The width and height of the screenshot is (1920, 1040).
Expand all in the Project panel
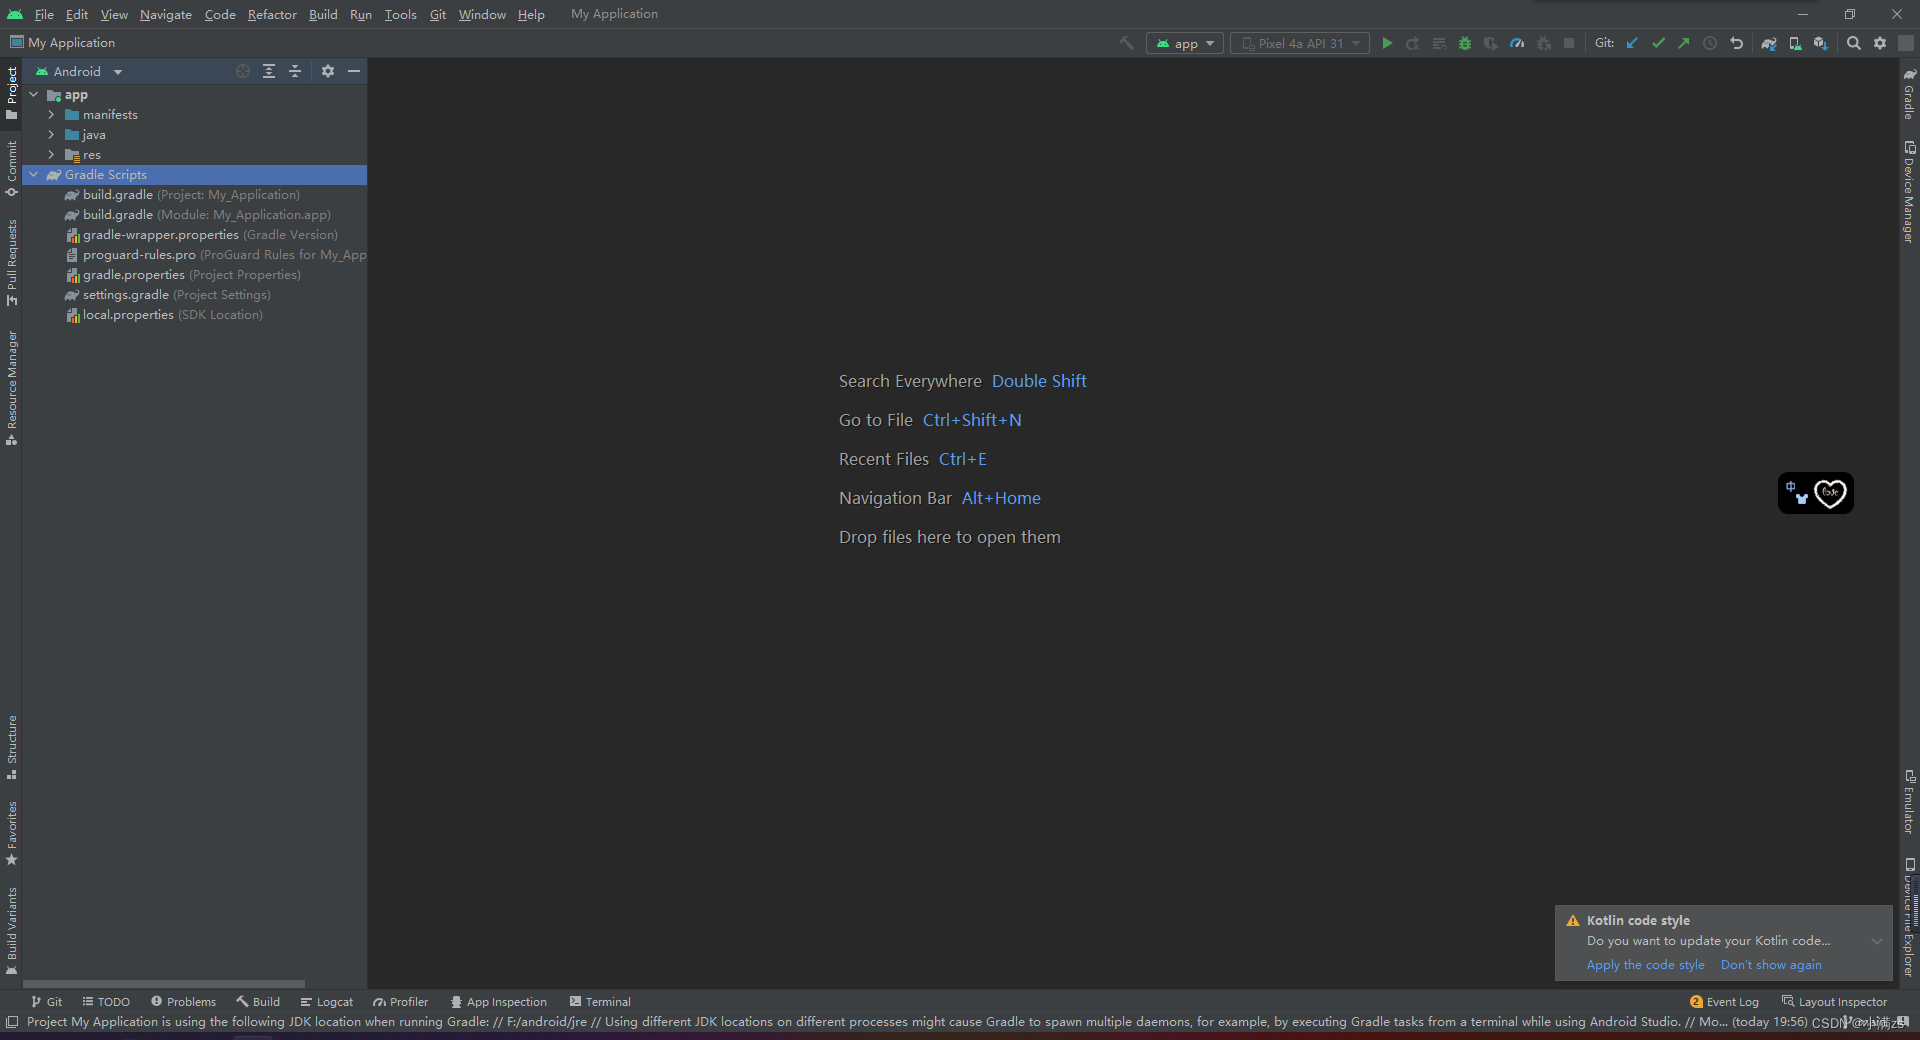click(269, 71)
